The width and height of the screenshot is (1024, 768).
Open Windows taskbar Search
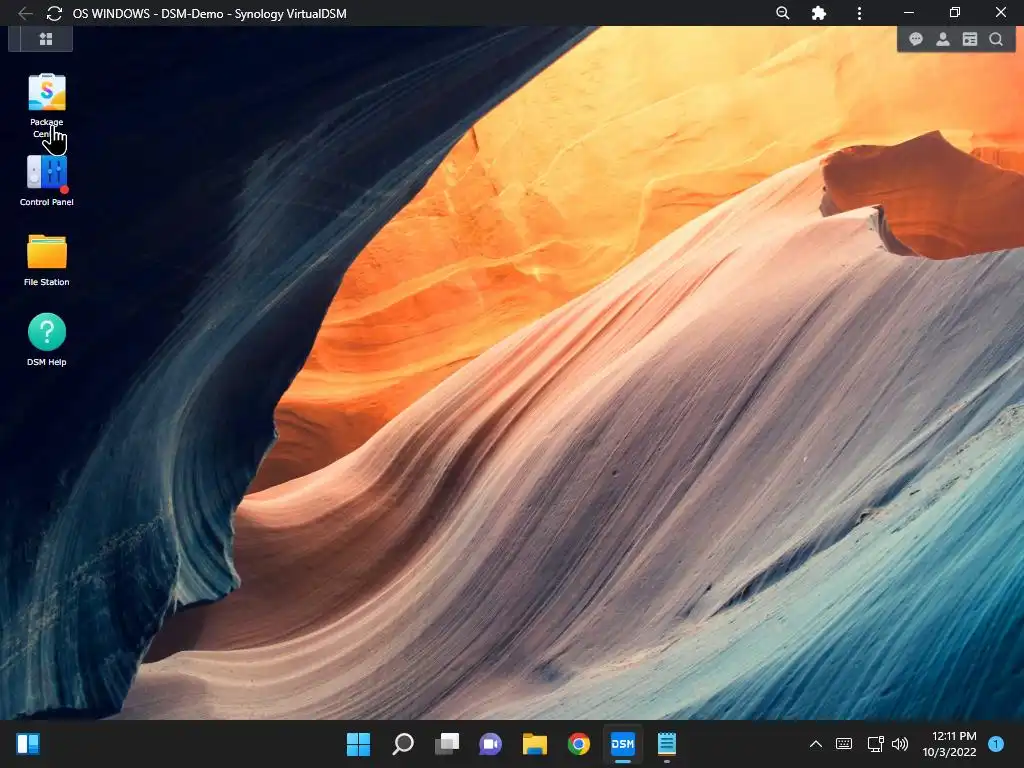pos(403,744)
